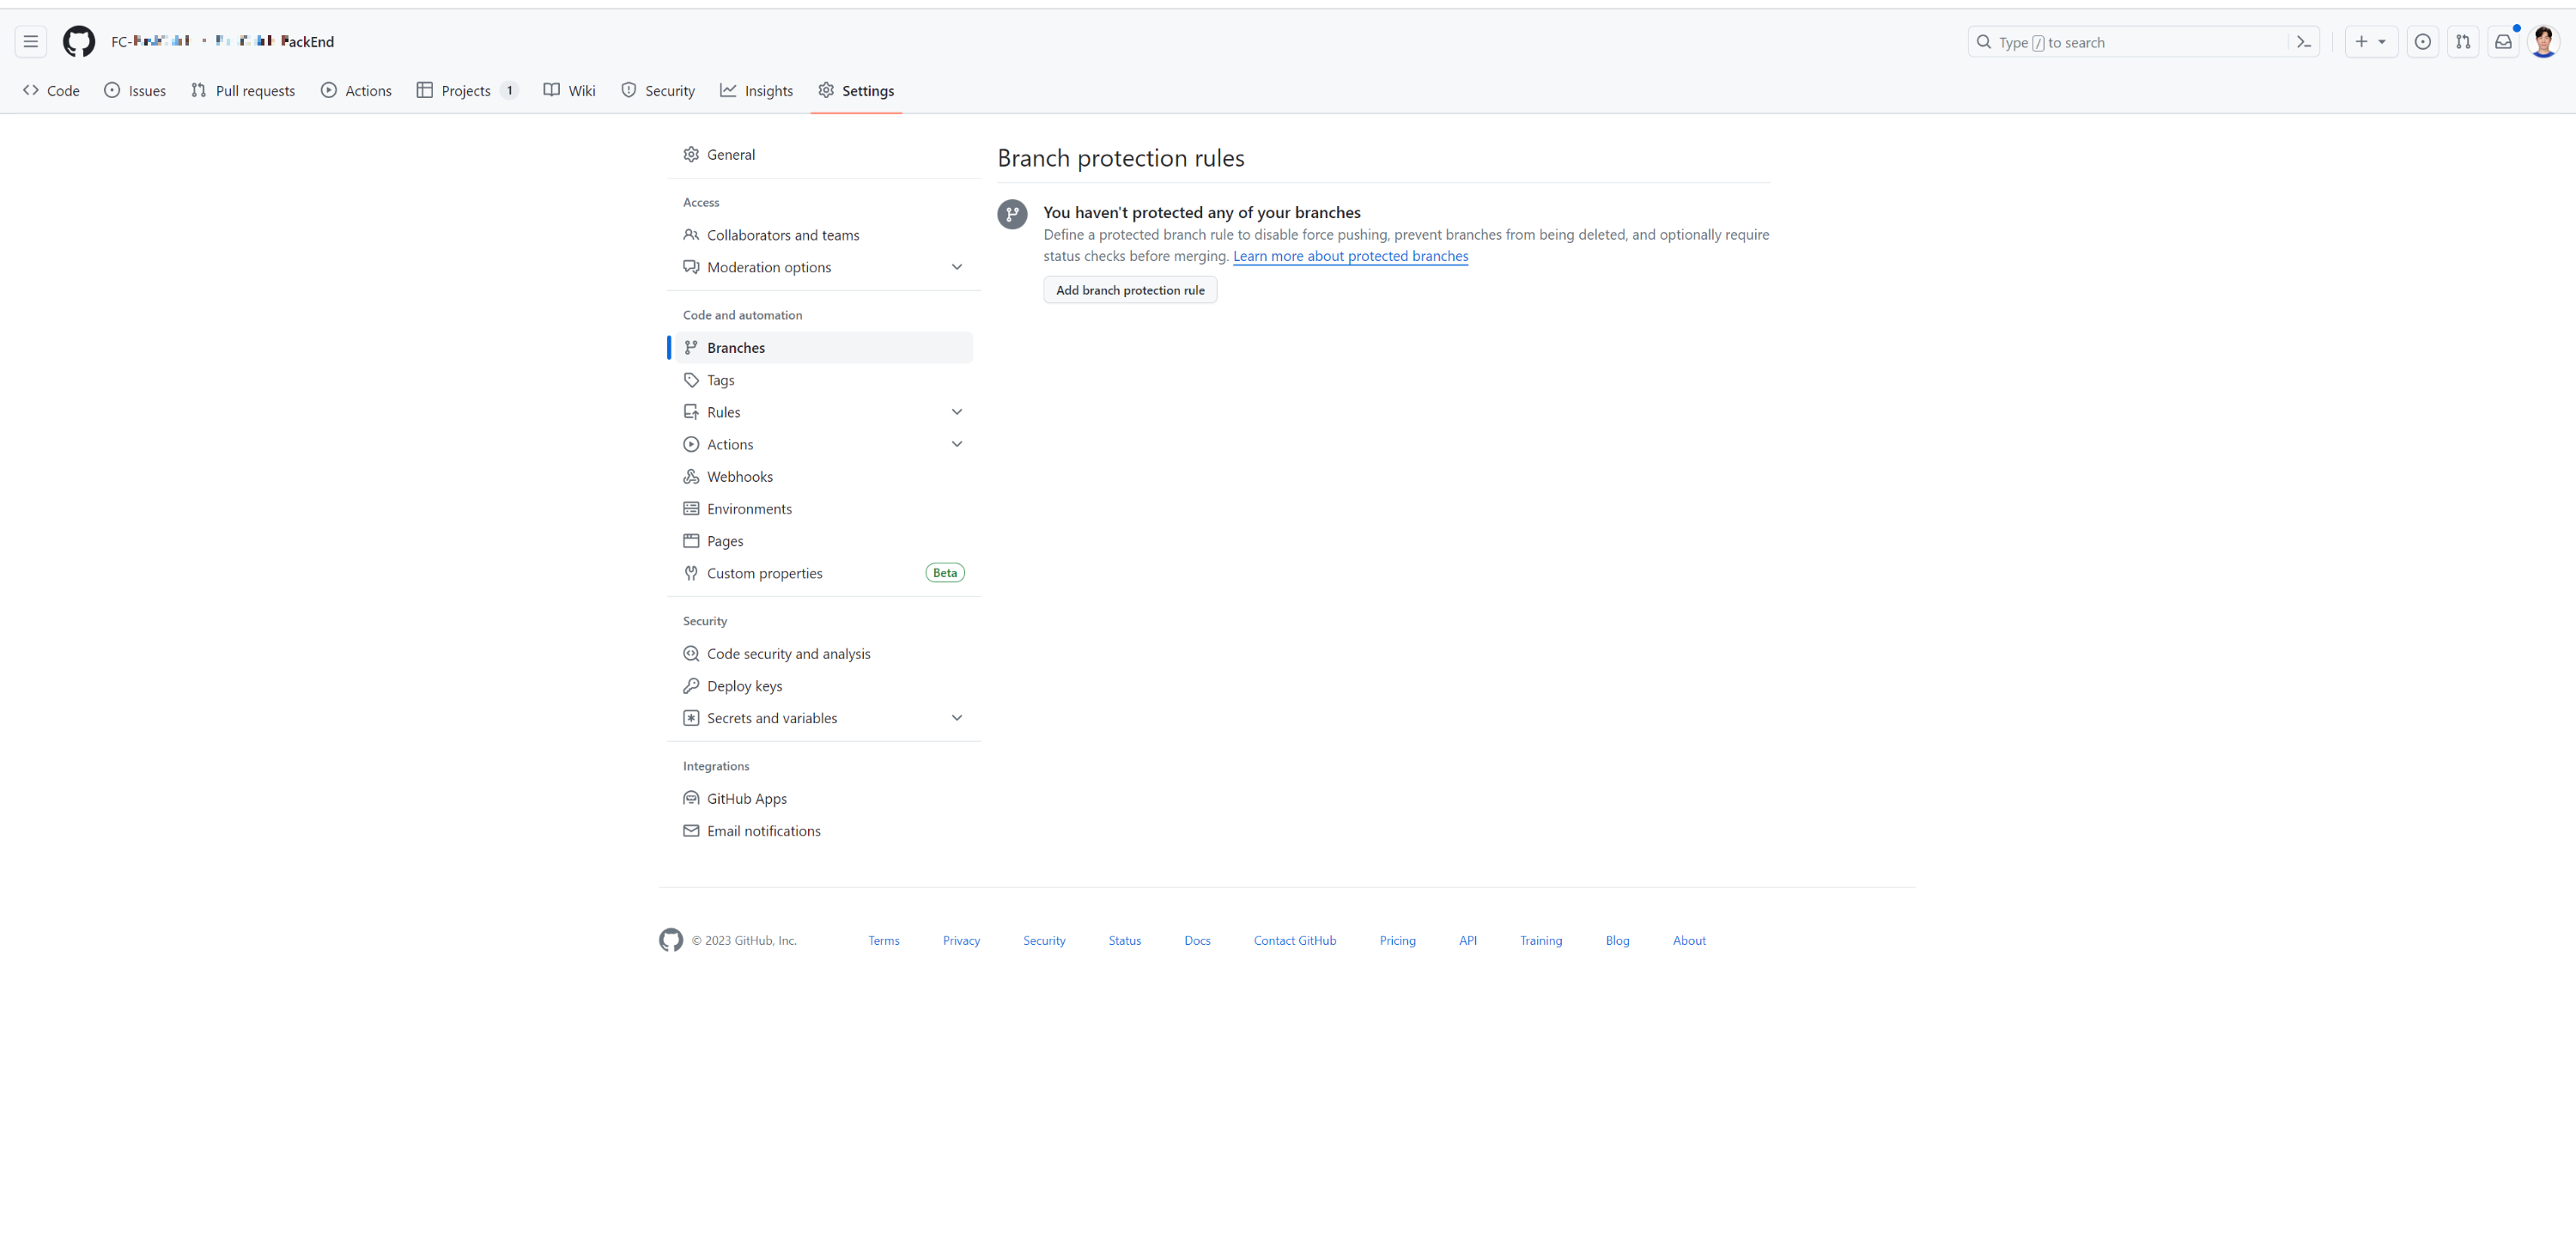This screenshot has height=1248, width=2576.
Task: Click Add branch protection rule button
Action: 1130,290
